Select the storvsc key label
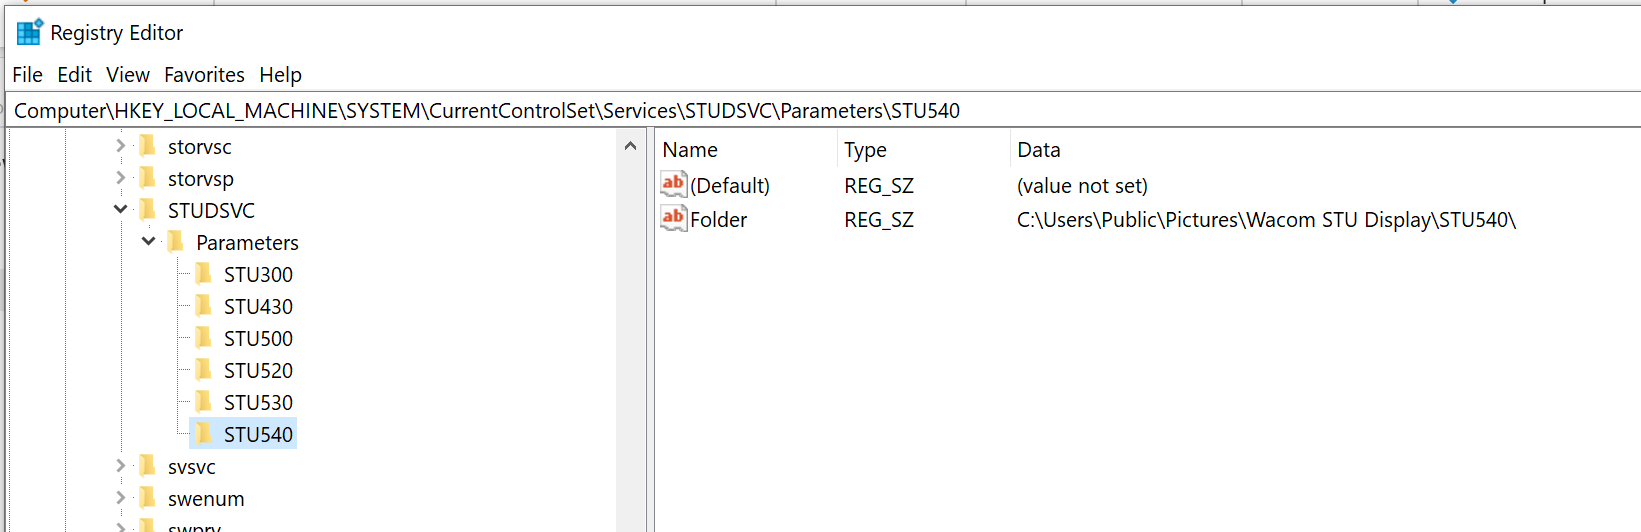The width and height of the screenshot is (1641, 532). tap(199, 147)
